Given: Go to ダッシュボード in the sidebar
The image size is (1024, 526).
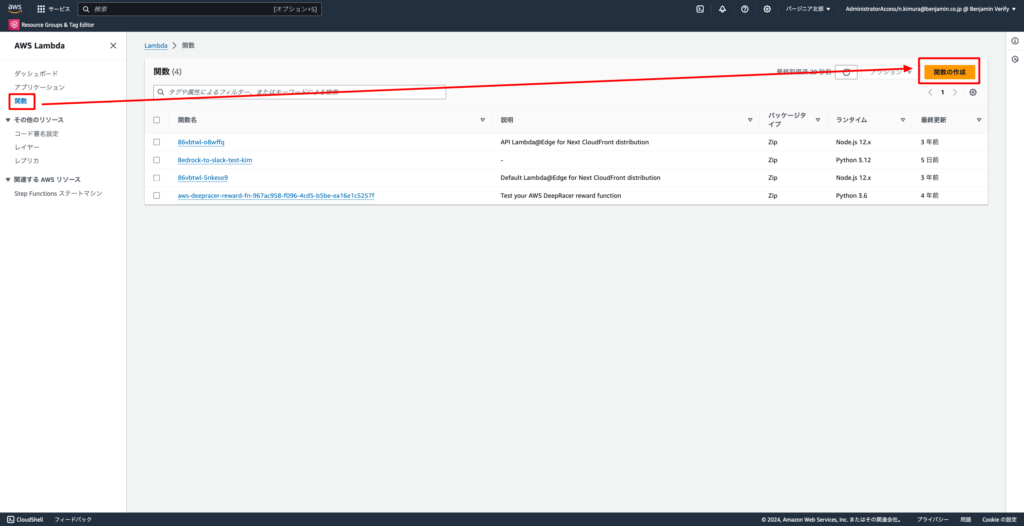Looking at the screenshot, I should pyautogui.click(x=36, y=75).
